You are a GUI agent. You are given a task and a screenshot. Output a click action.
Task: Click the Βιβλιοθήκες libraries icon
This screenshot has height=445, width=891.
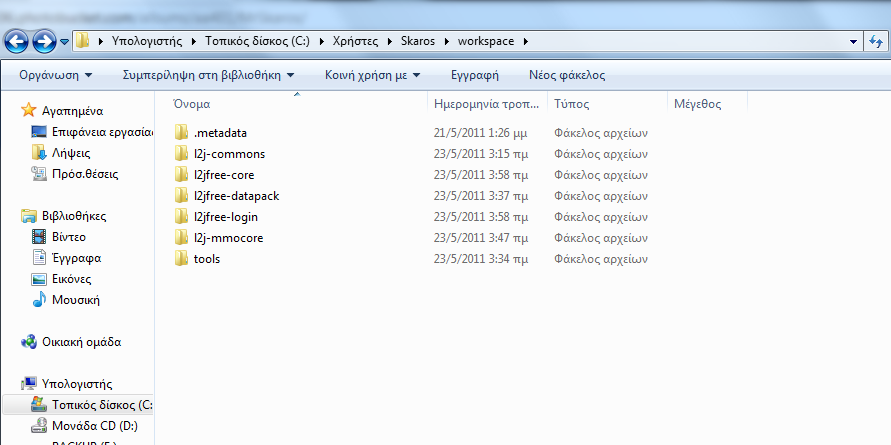(x=29, y=216)
